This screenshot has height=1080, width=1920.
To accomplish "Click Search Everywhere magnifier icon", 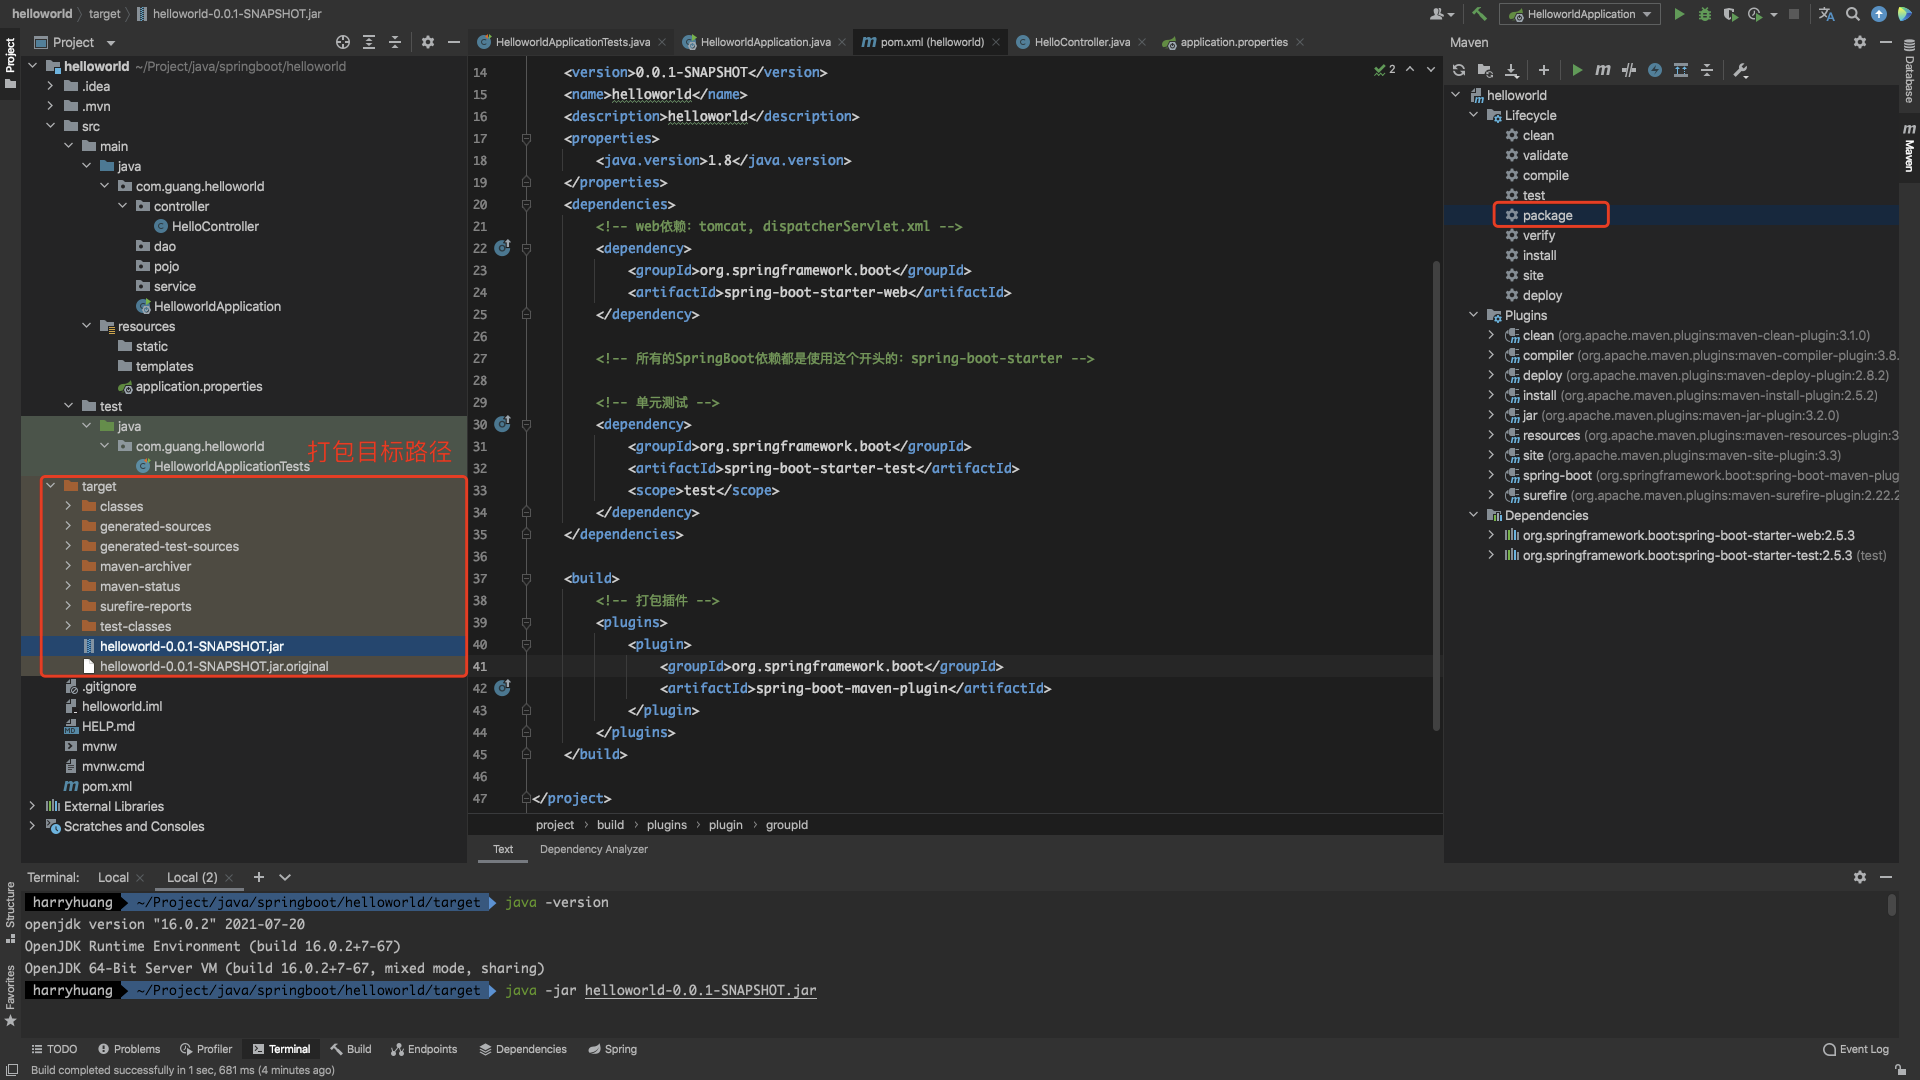I will [1853, 14].
